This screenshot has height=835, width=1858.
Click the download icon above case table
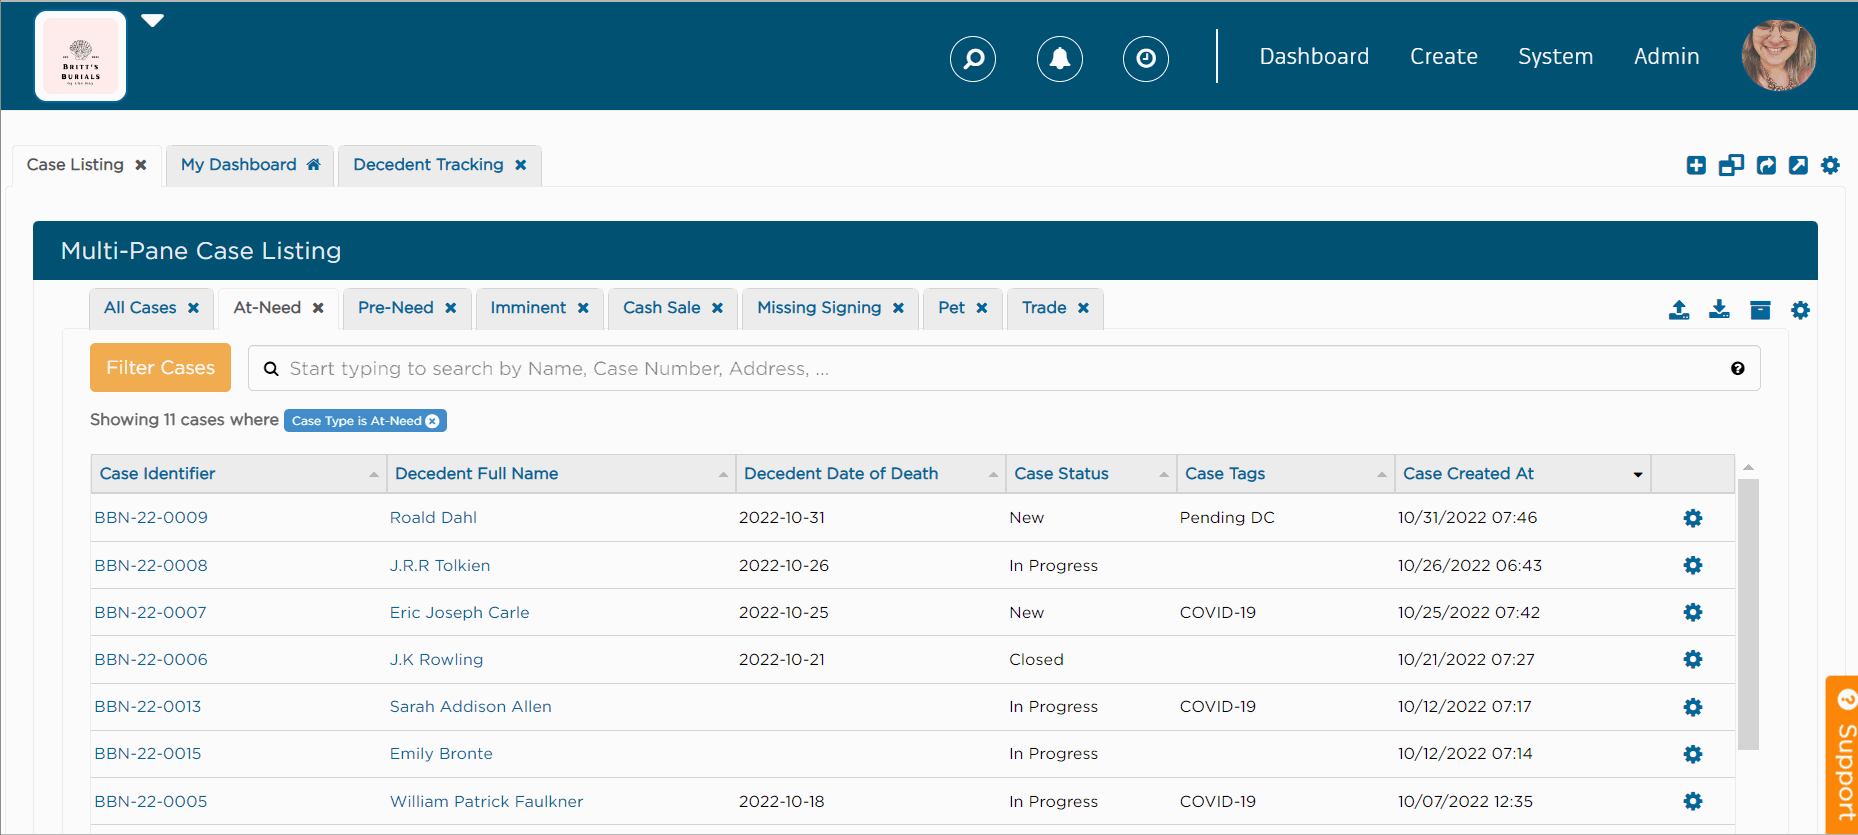1719,310
